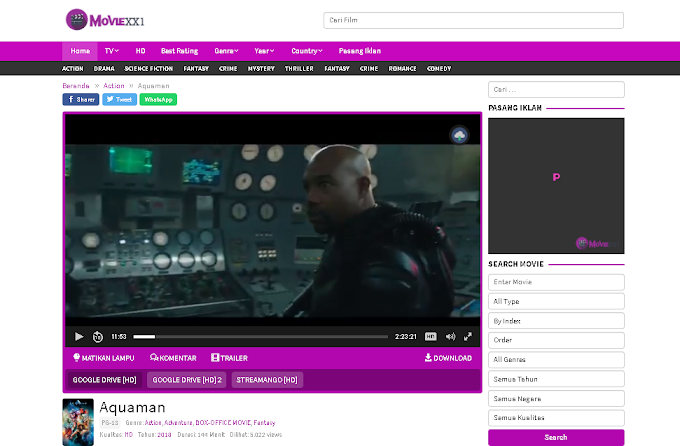The width and height of the screenshot is (680, 446).
Task: Play the Aquaman video
Action: click(78, 336)
